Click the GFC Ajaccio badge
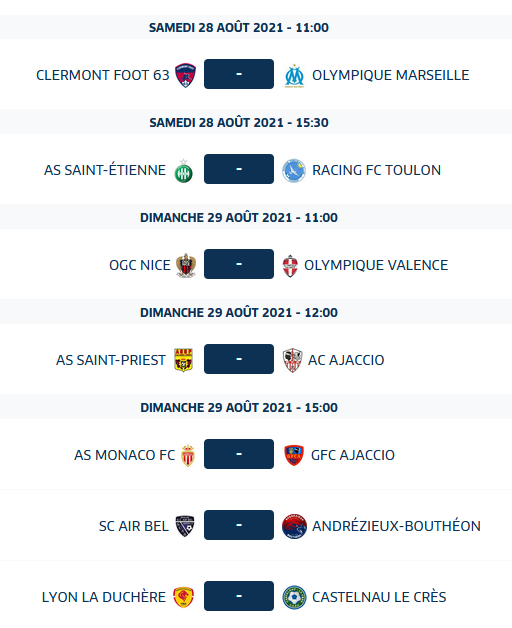The height and width of the screenshot is (628, 512). pyautogui.click(x=294, y=455)
